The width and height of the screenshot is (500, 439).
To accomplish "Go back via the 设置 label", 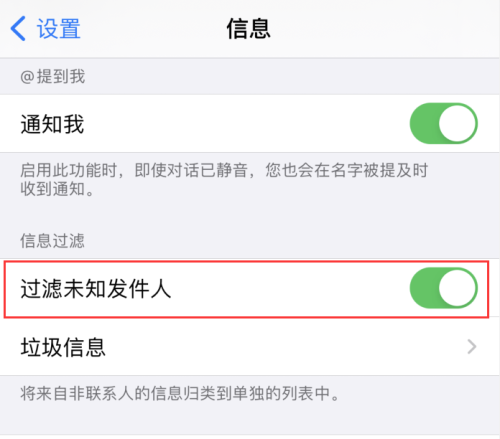I will point(59,29).
